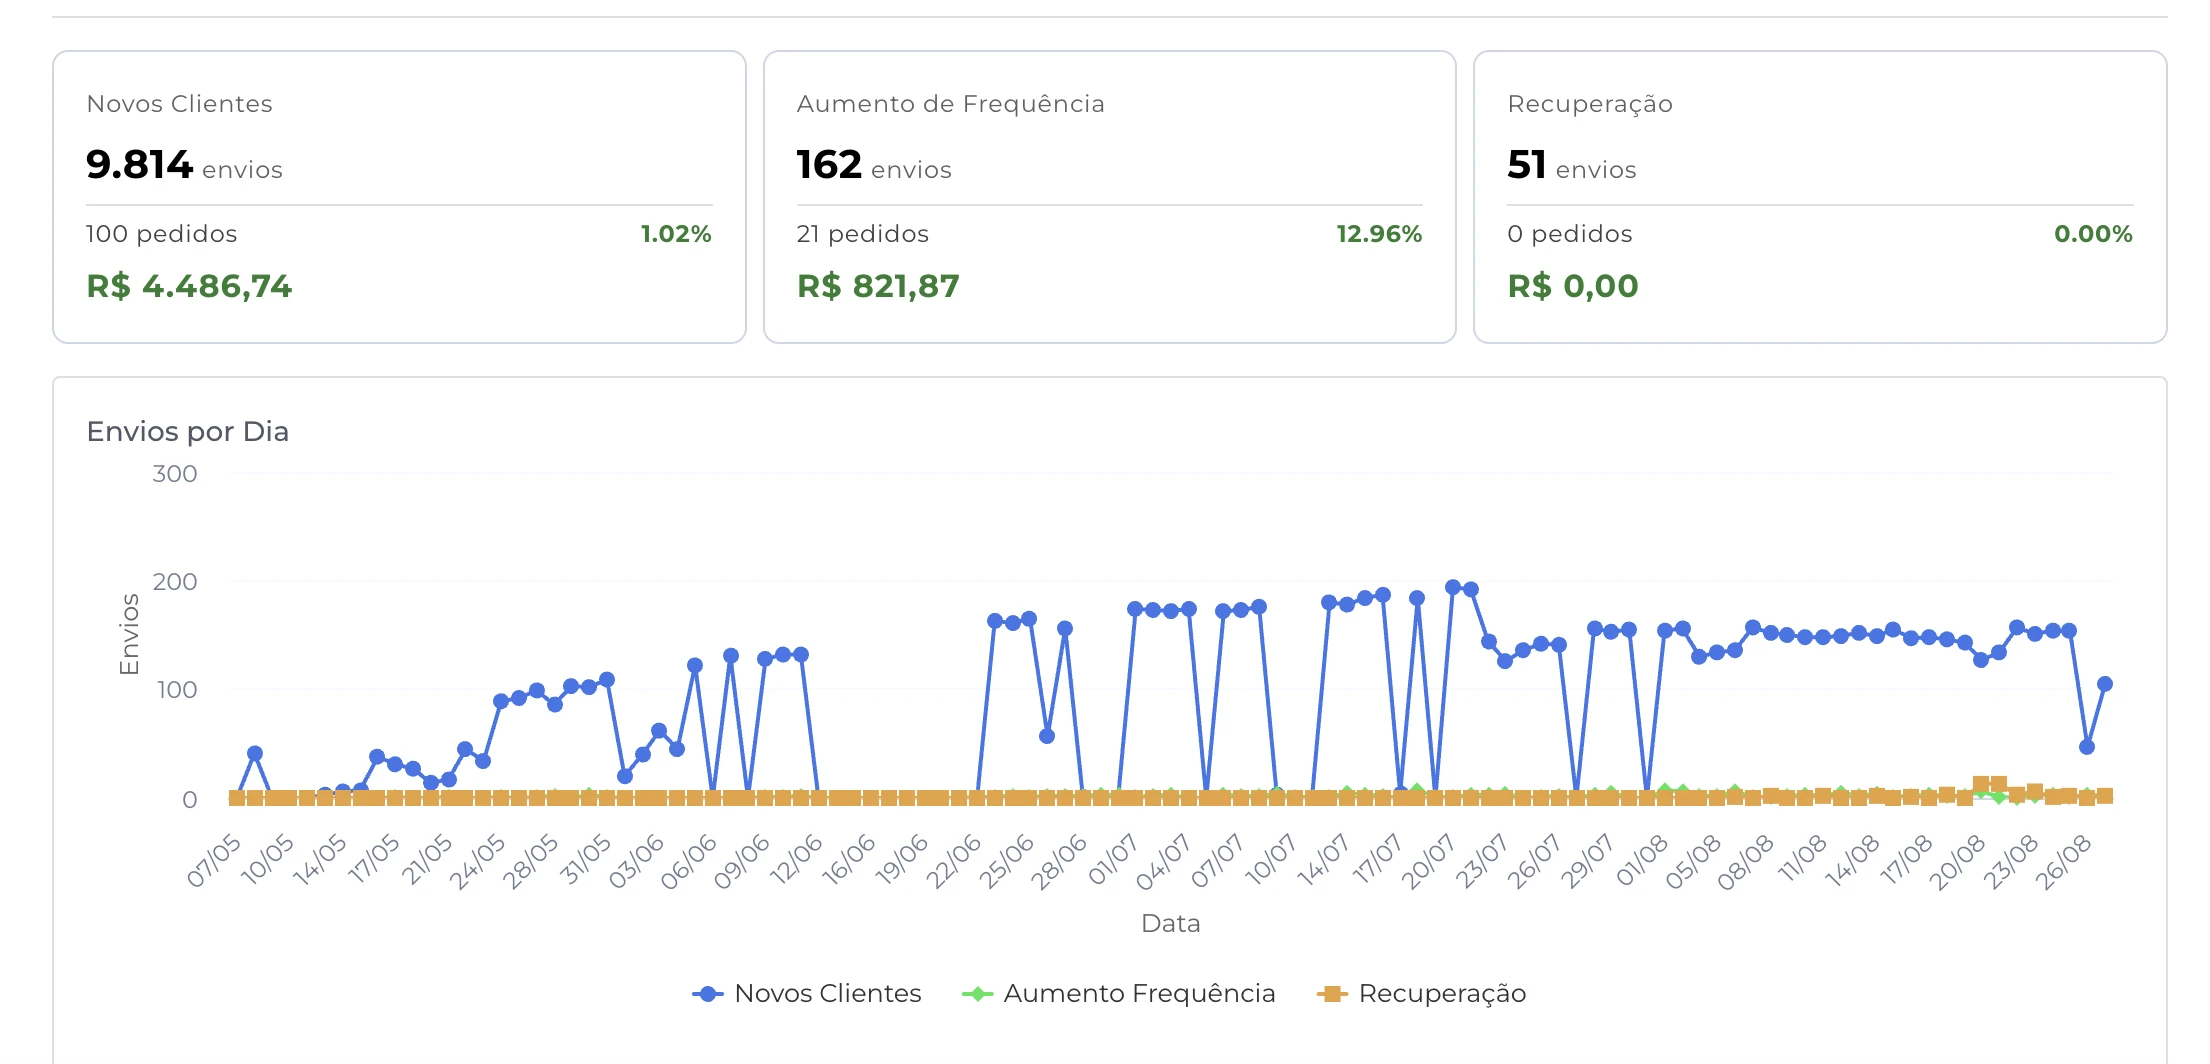Click the 100 pedidos text
The height and width of the screenshot is (1064, 2210).
161,234
